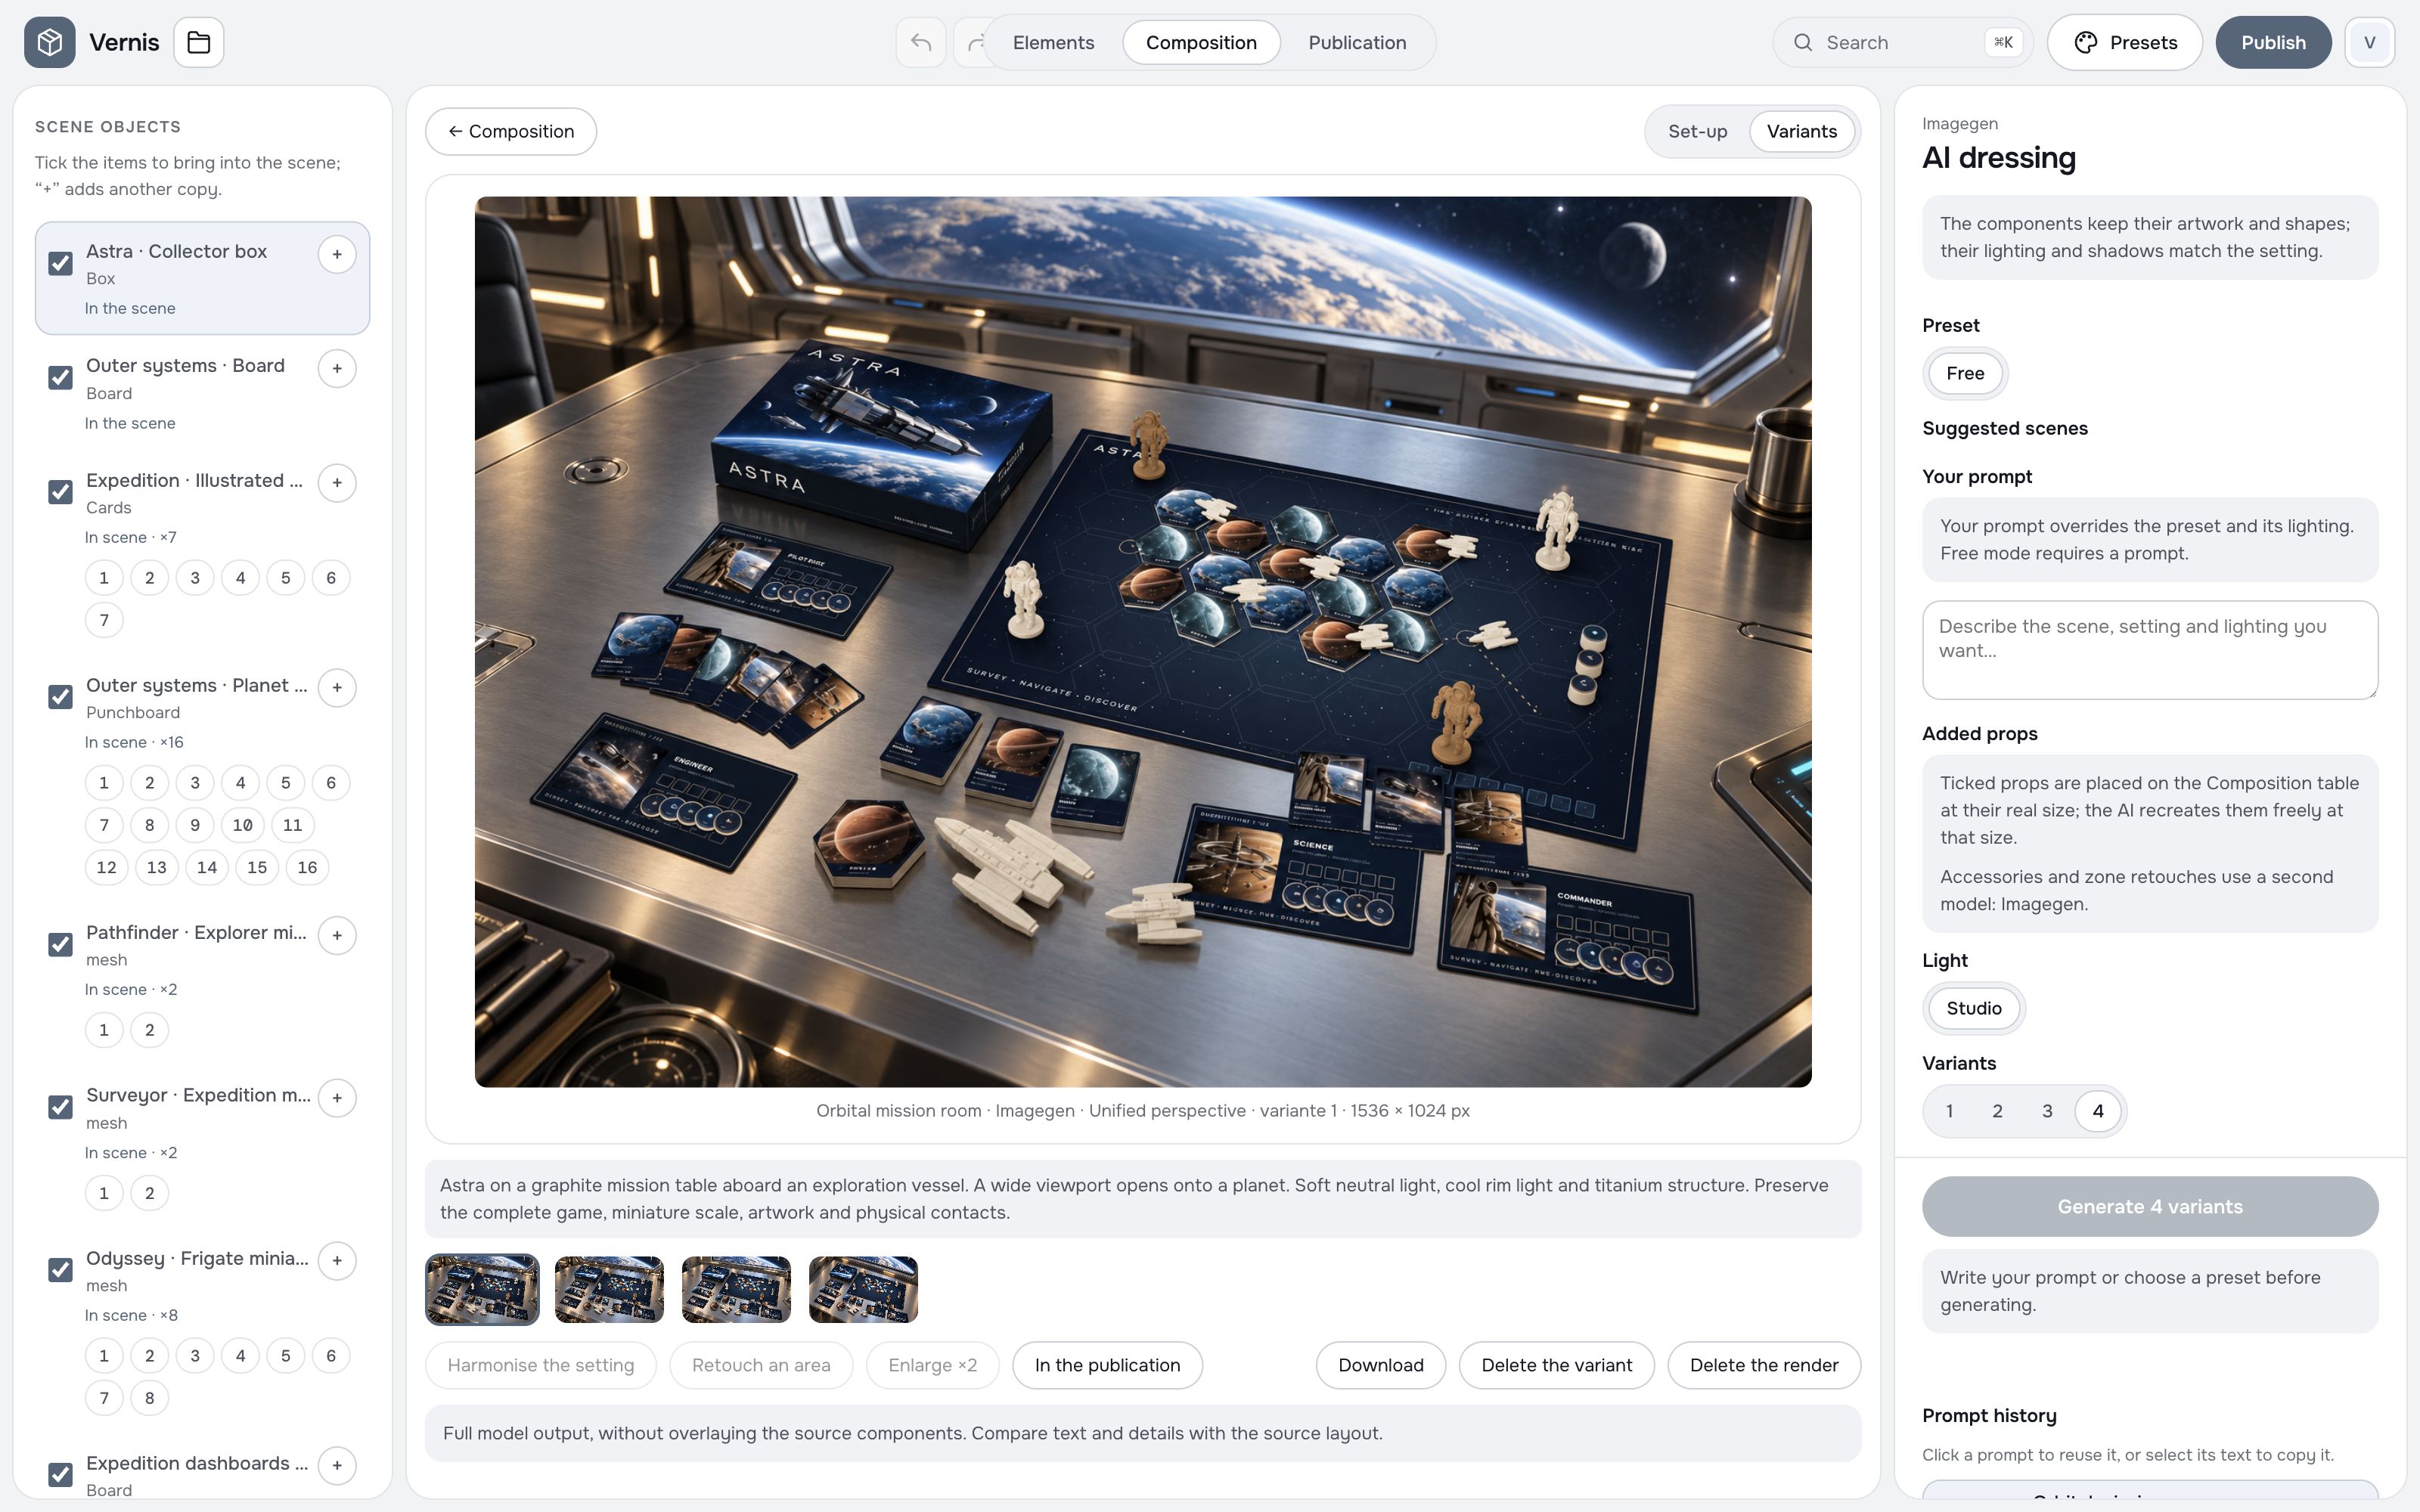The height and width of the screenshot is (1512, 2420).
Task: Add a copy of Expedition dashboards board
Action: point(337,1466)
